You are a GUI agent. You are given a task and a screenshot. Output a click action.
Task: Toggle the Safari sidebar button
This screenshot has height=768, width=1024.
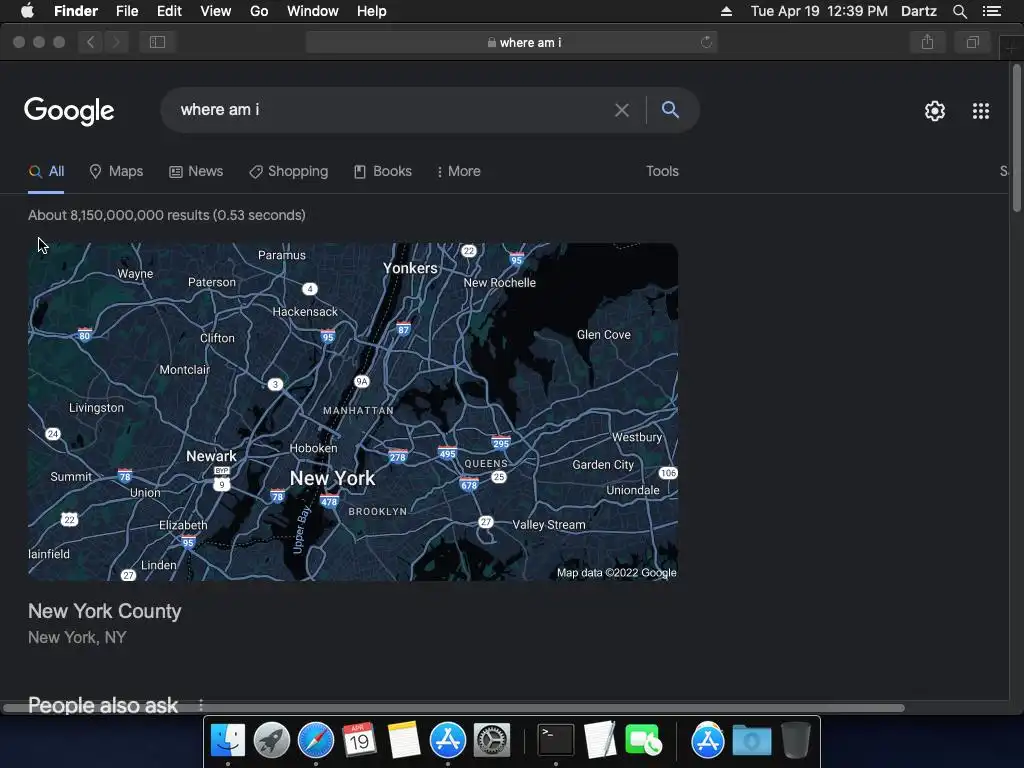tap(157, 42)
